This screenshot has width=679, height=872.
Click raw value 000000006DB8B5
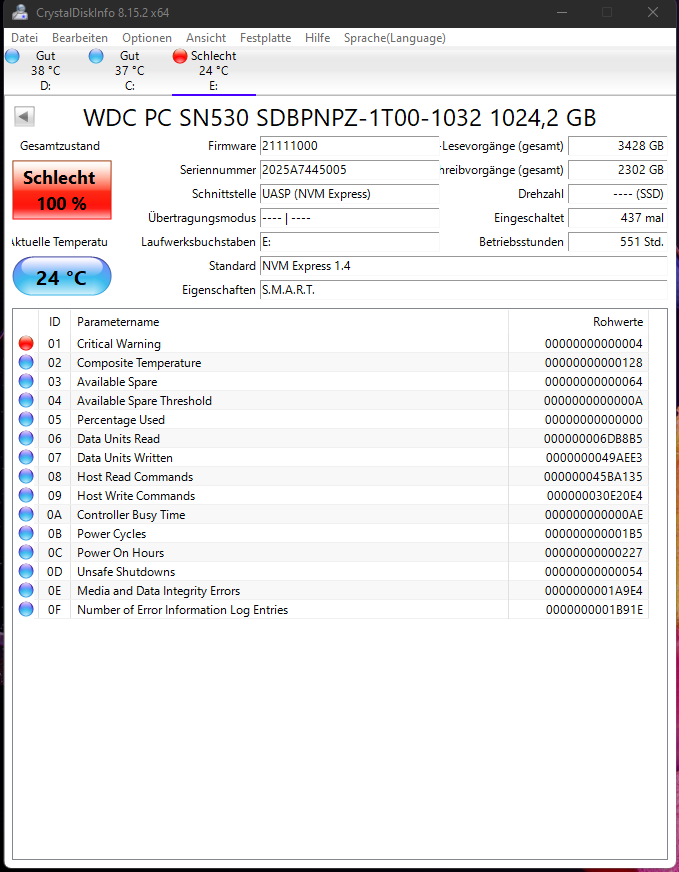click(x=593, y=439)
